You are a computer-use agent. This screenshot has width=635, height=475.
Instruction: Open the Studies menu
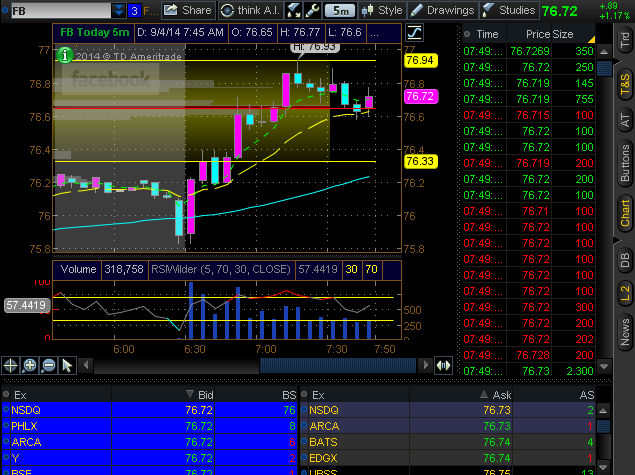510,10
